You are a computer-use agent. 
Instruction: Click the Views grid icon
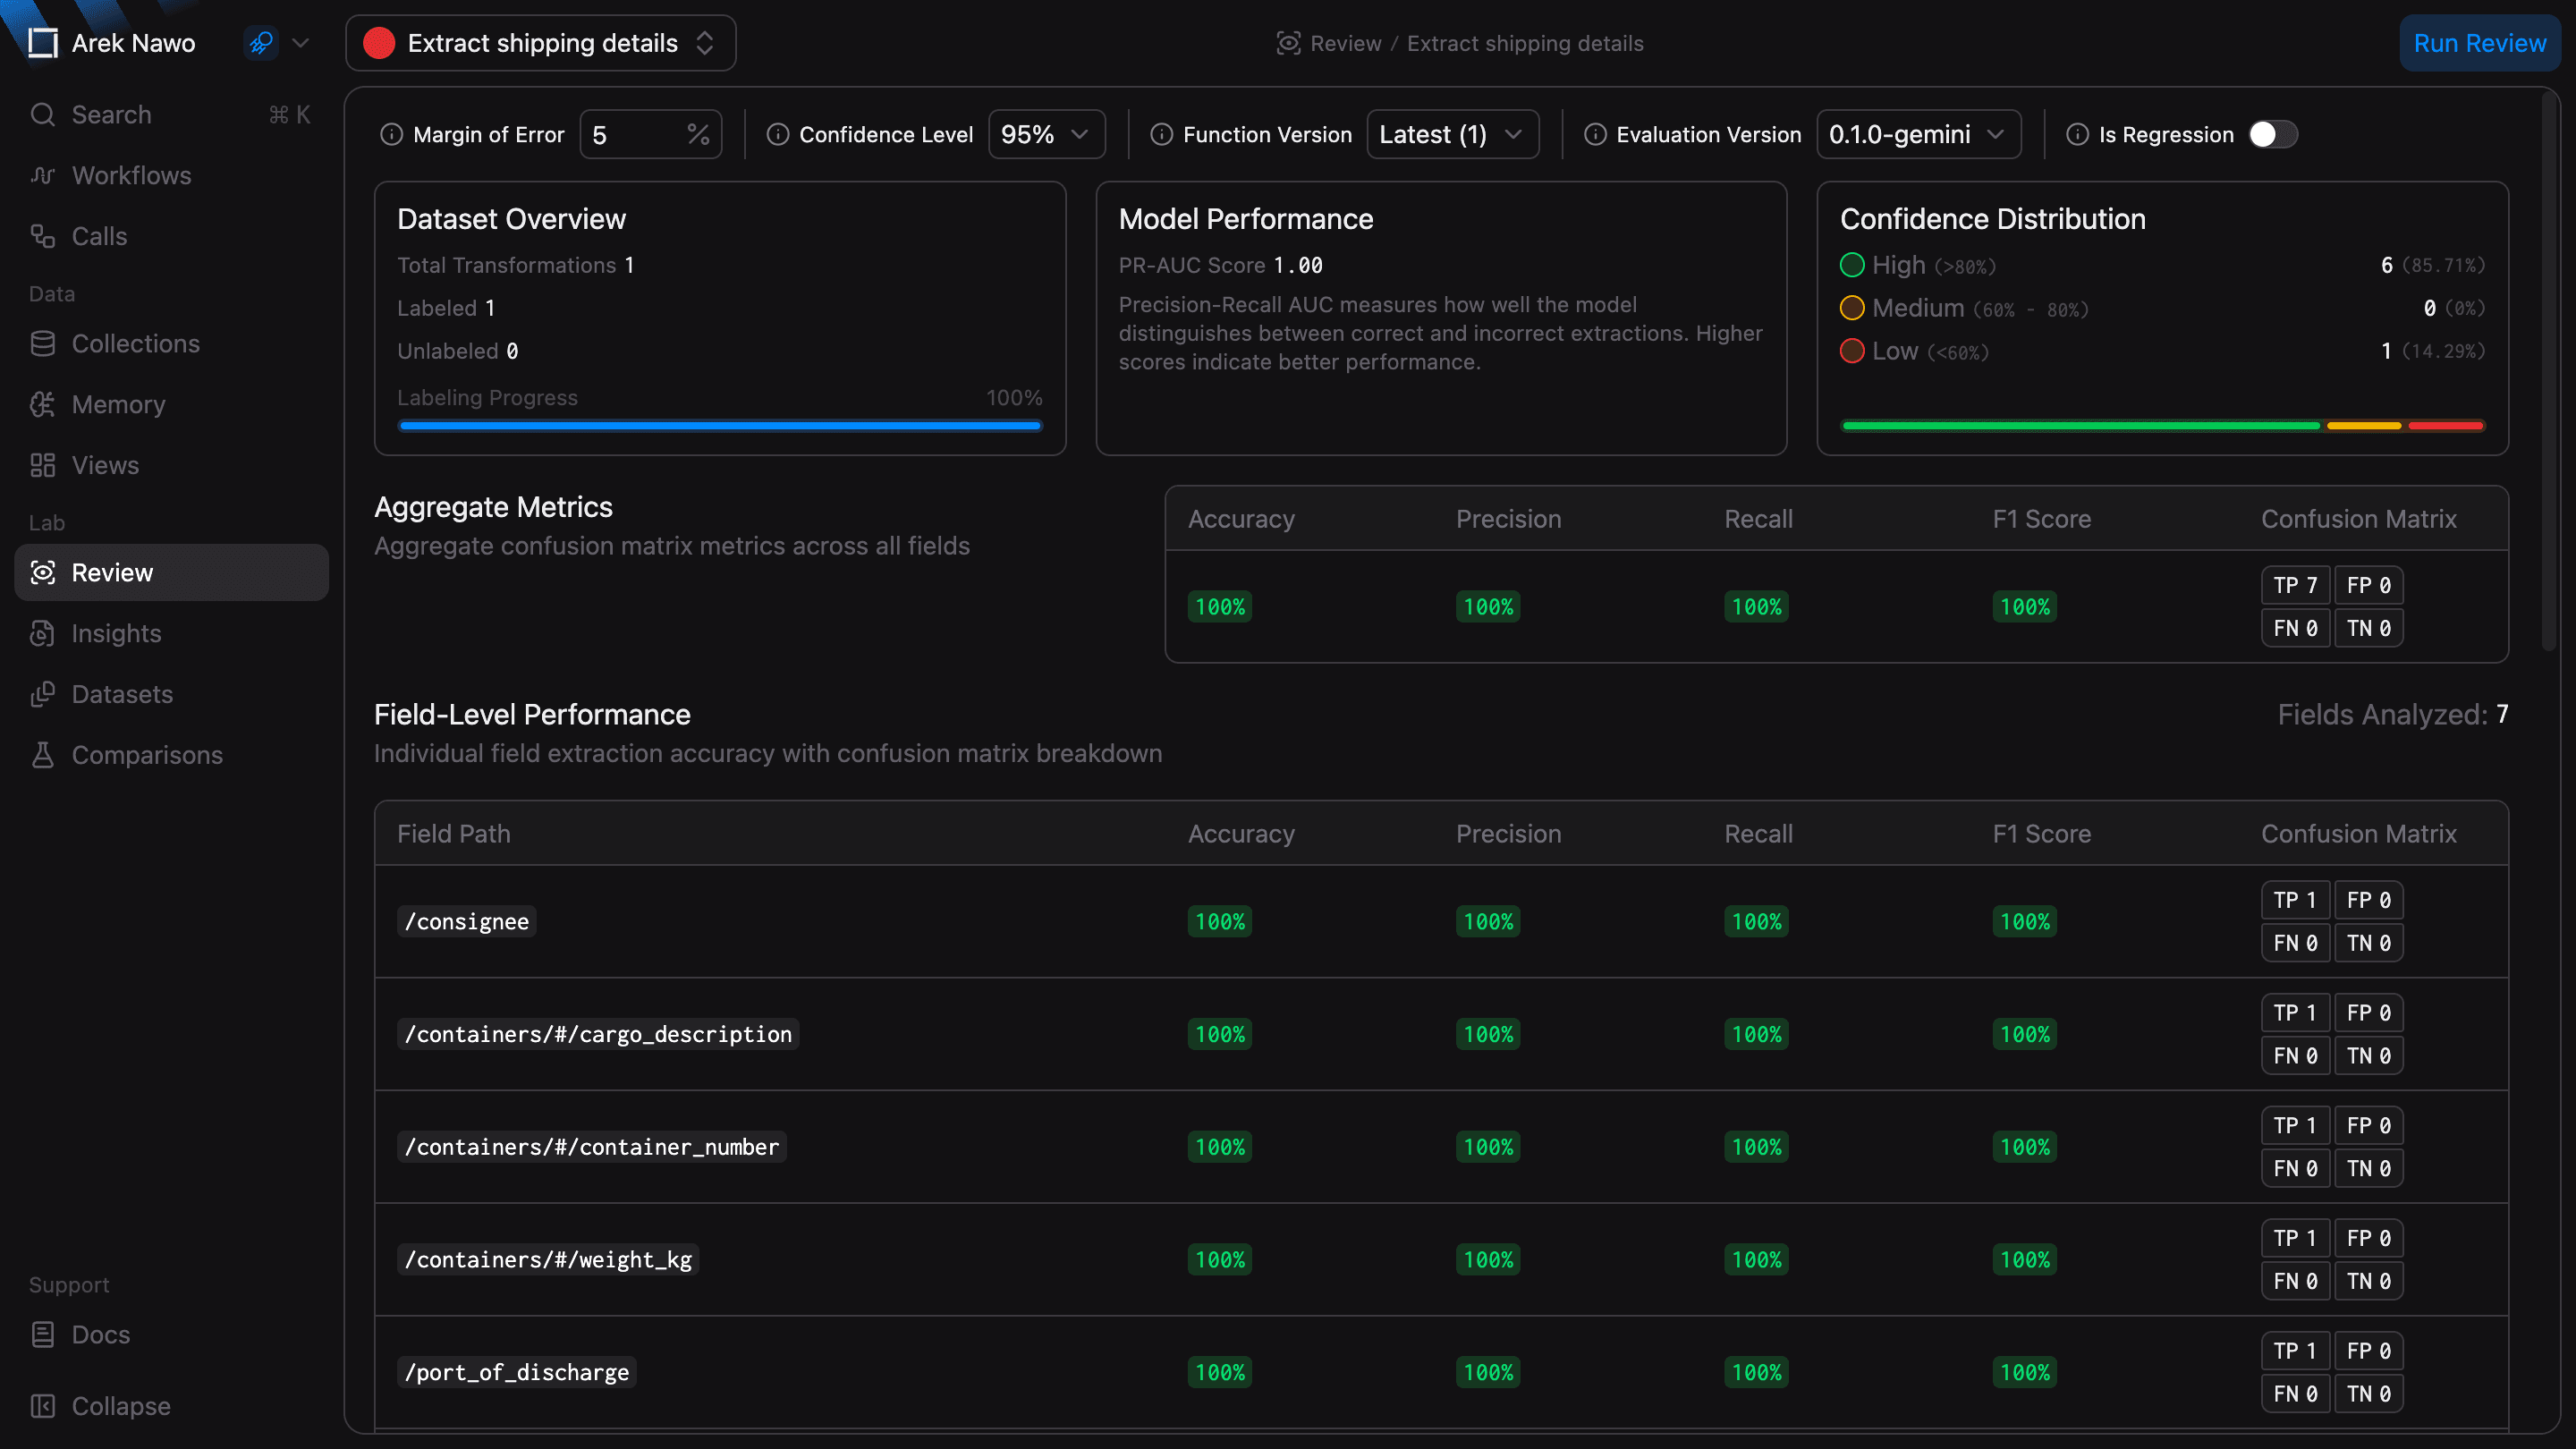[42, 465]
